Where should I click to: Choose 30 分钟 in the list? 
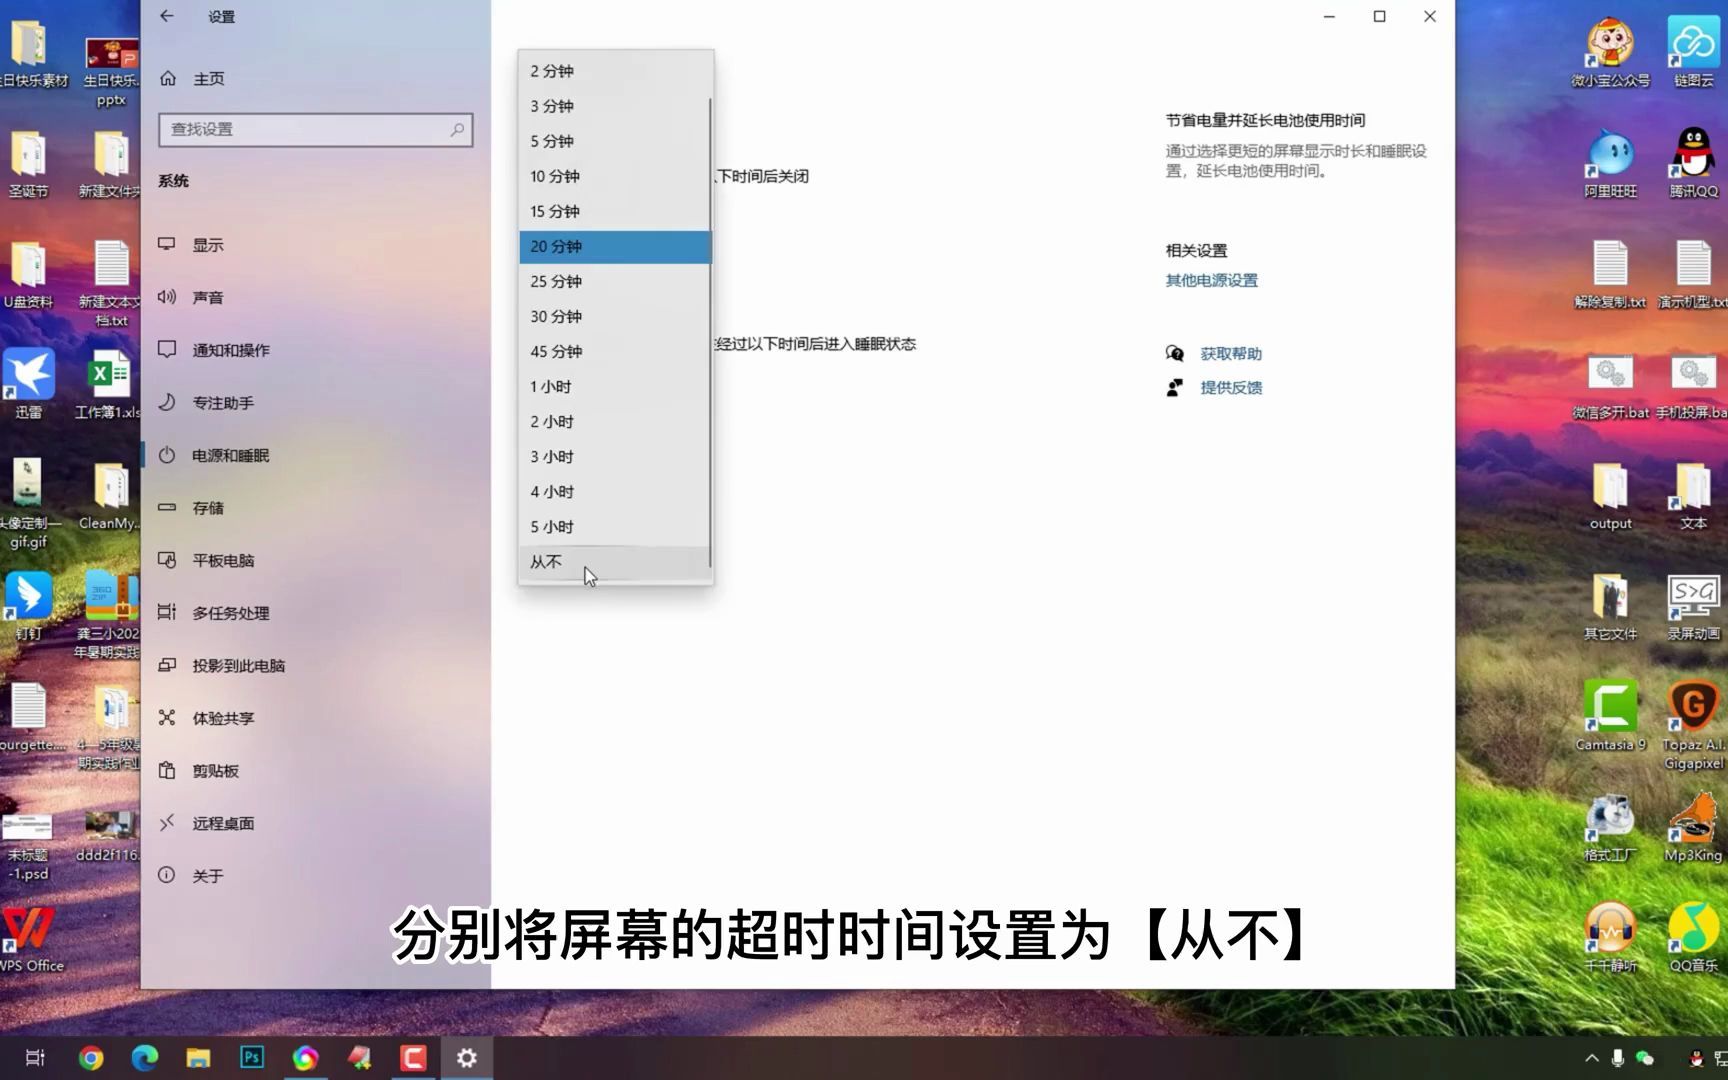(x=614, y=316)
